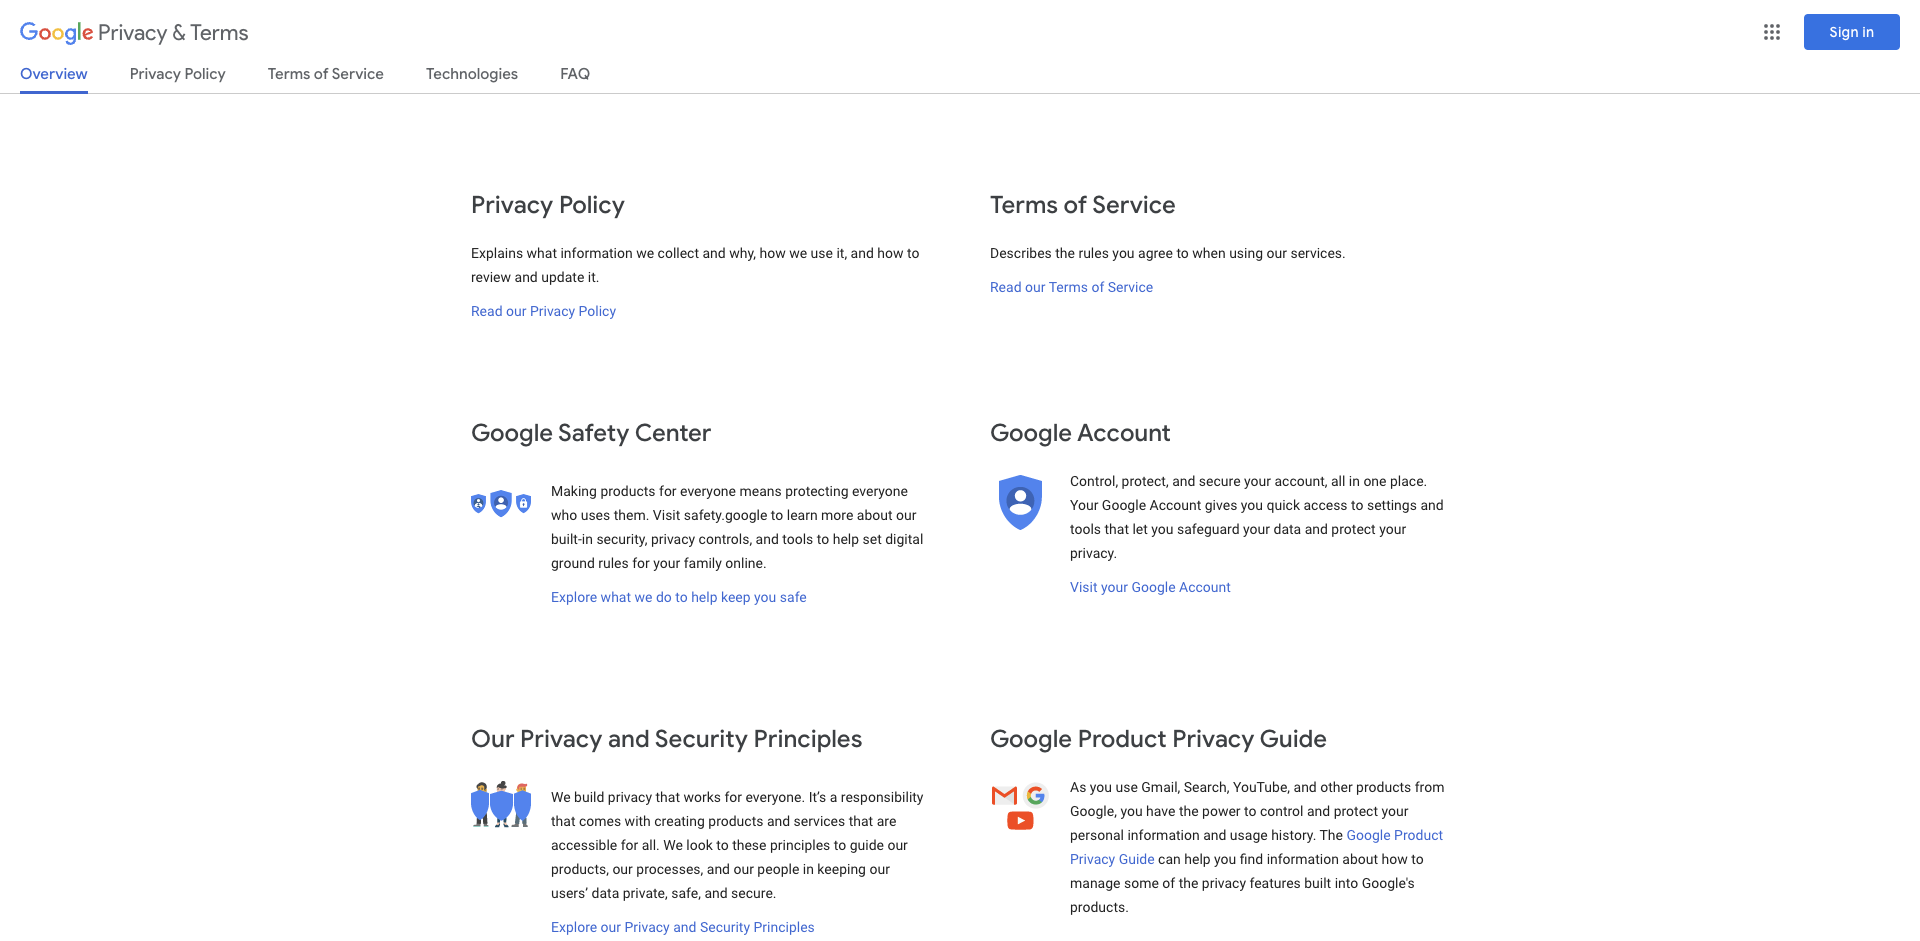Click the Privacy Principles people illustration
Image resolution: width=1920 pixels, height=941 pixels.
tap(500, 803)
